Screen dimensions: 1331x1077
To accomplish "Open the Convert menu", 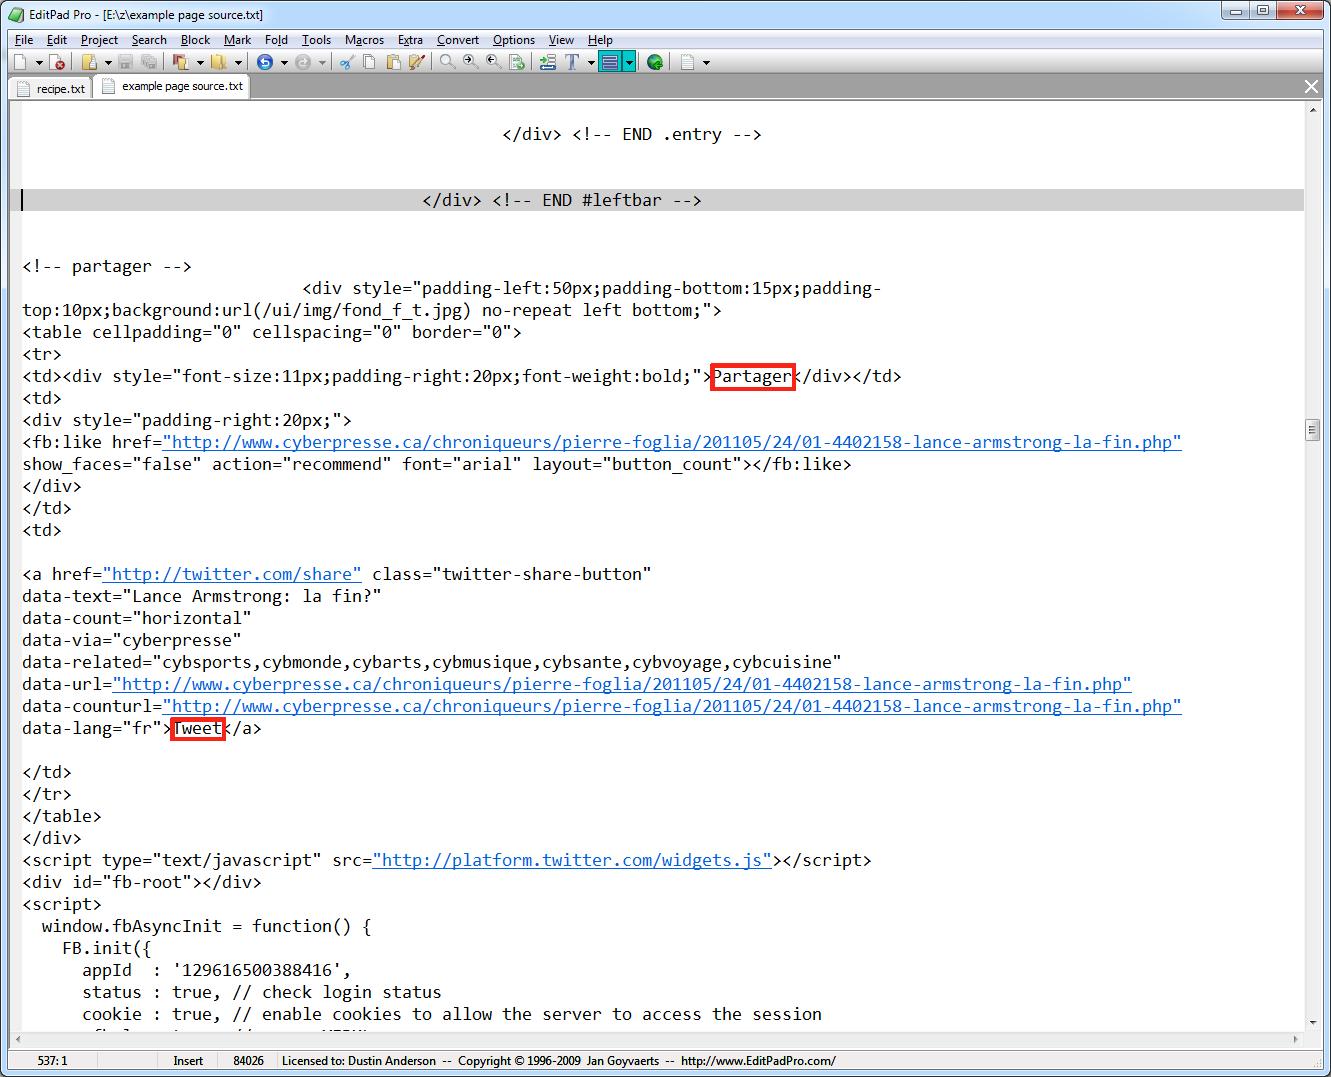I will coord(458,40).
